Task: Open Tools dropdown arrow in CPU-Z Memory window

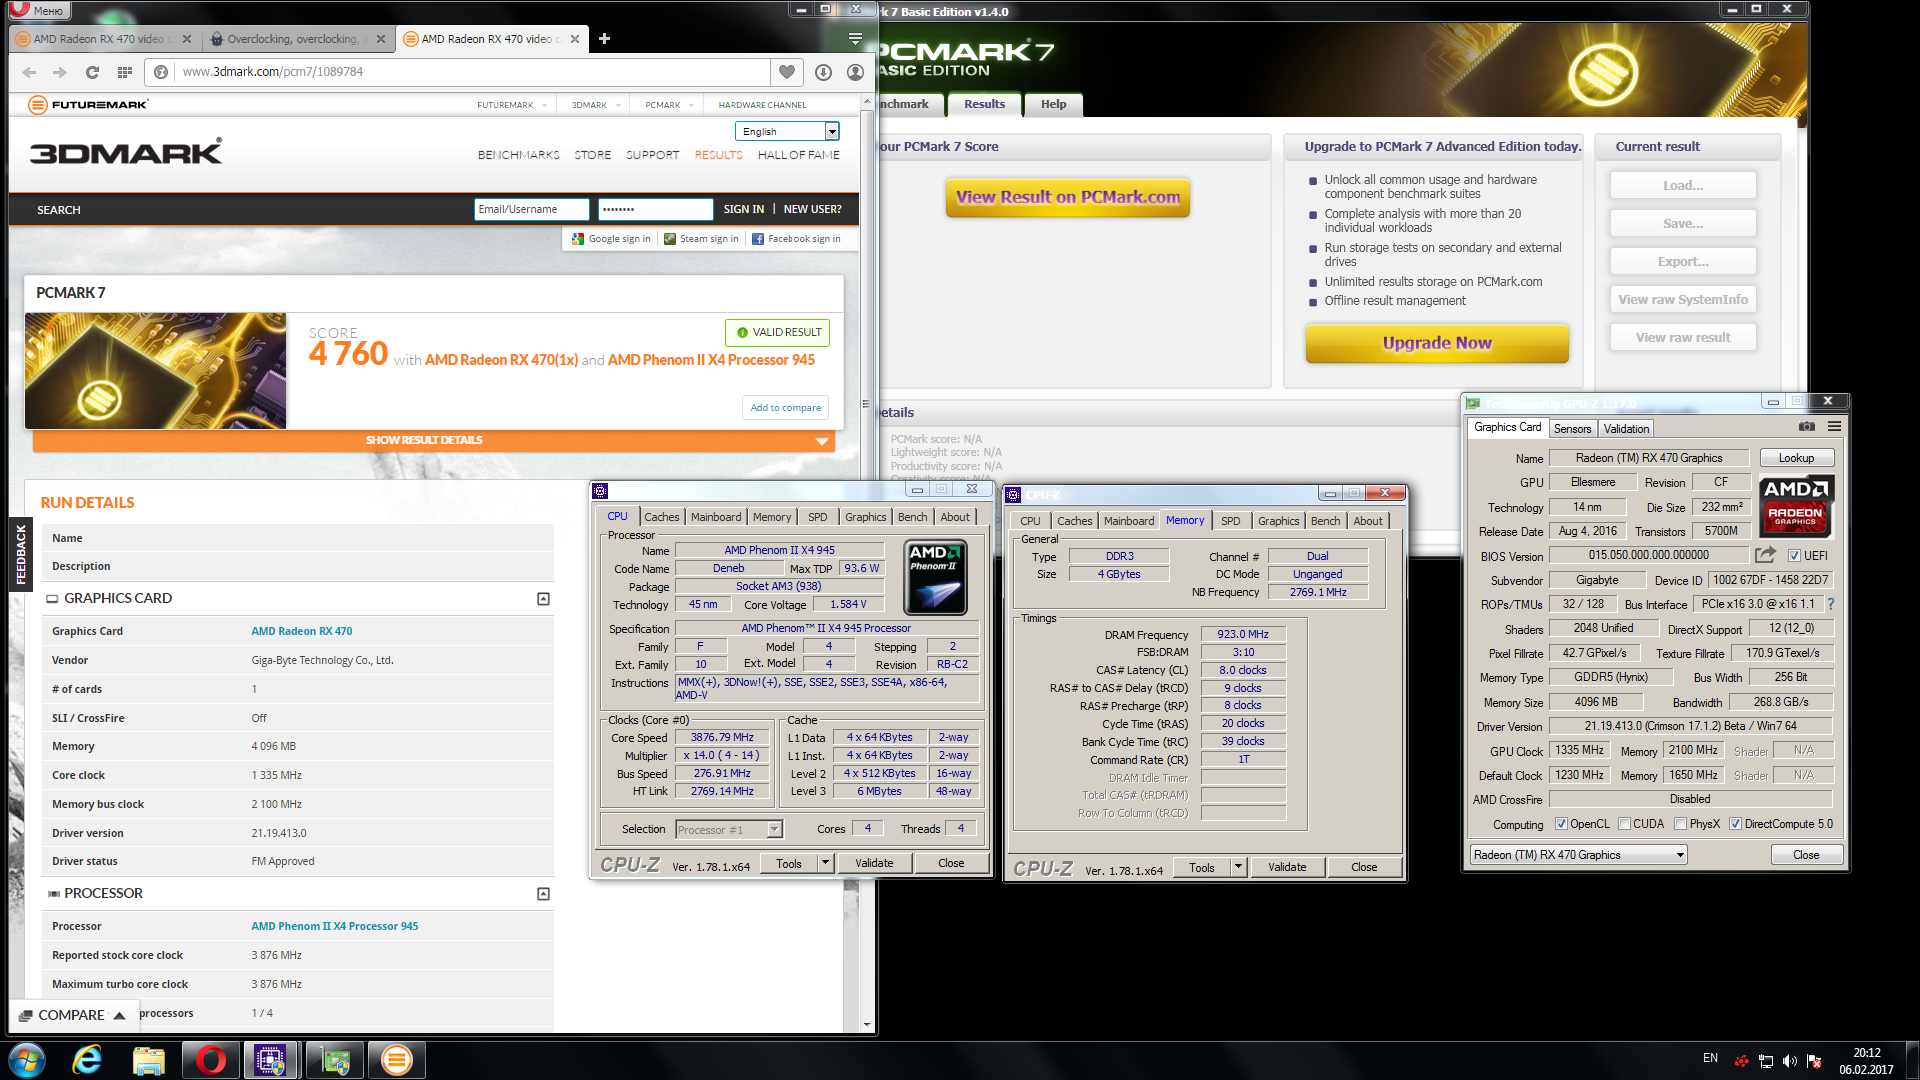Action: (x=1239, y=867)
